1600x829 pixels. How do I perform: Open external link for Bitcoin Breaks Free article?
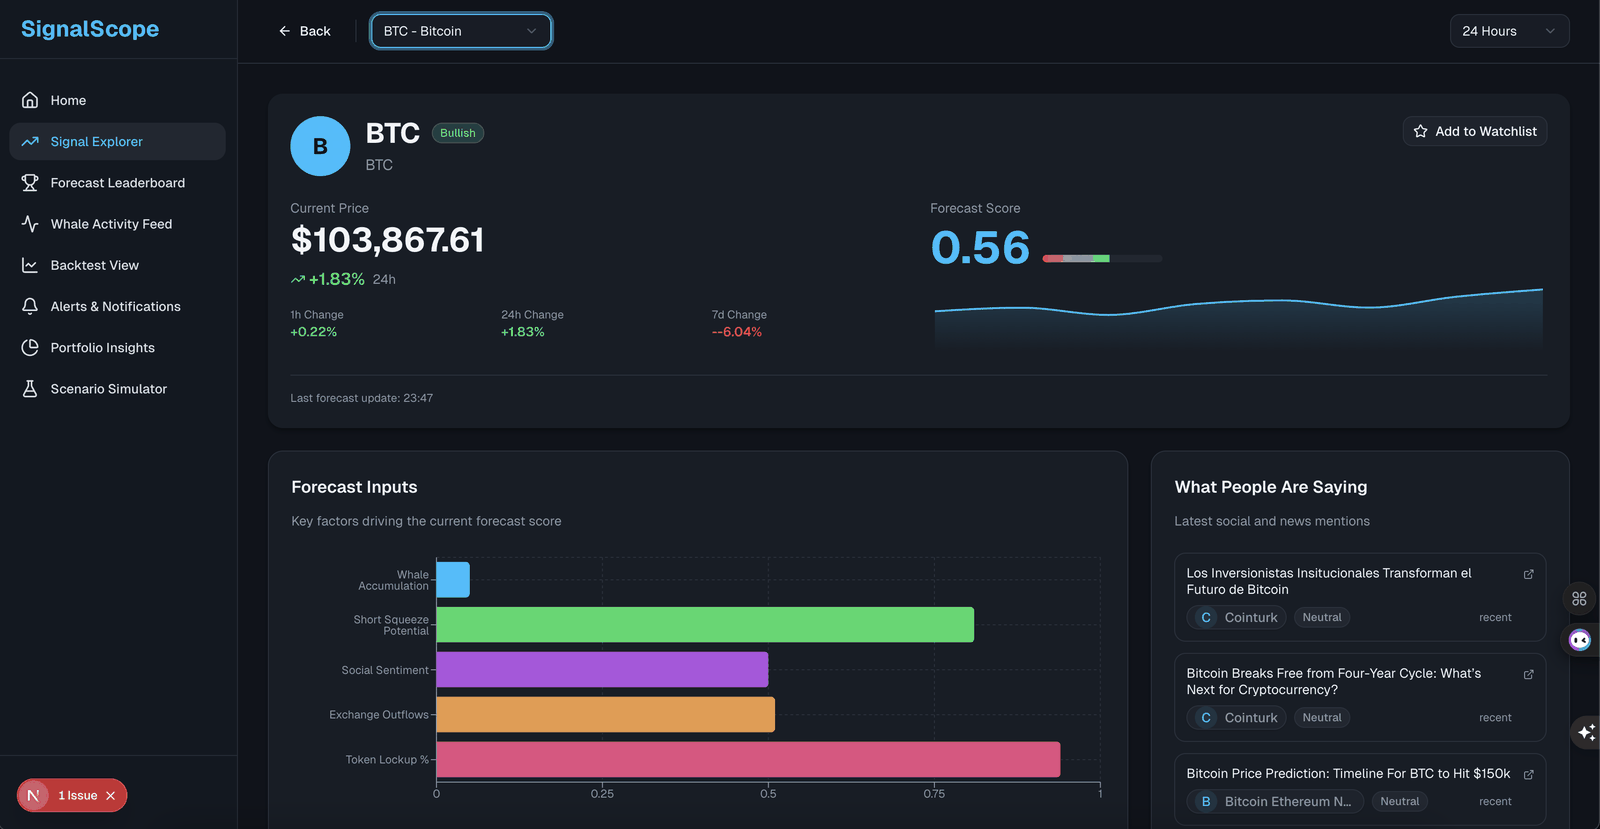(1528, 674)
